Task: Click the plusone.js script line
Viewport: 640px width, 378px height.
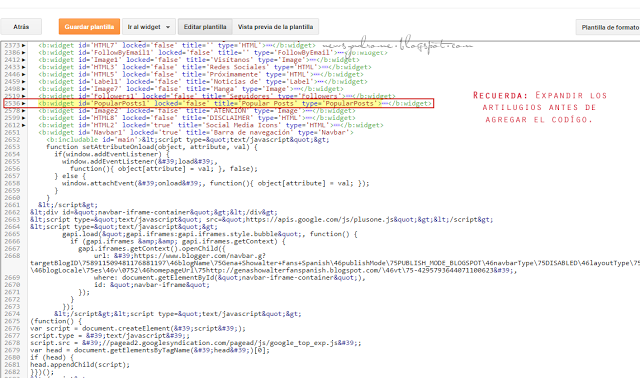Action: 262,220
